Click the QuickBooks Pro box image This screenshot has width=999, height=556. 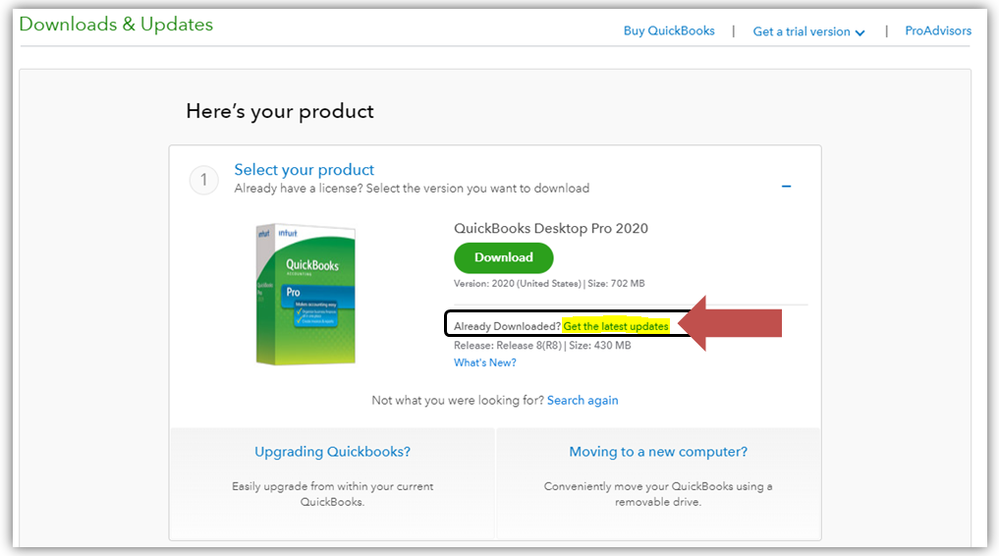point(306,294)
